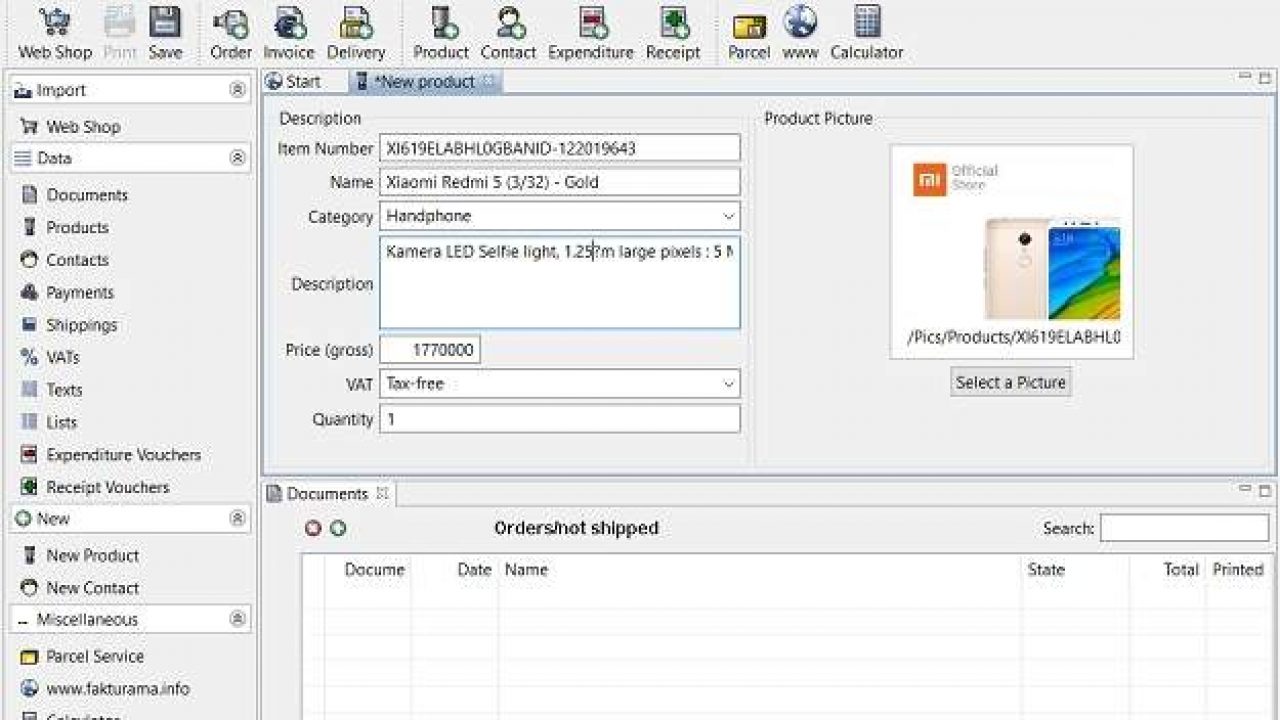The image size is (1280, 720).
Task: Click the Select a Picture button
Action: (x=1011, y=382)
